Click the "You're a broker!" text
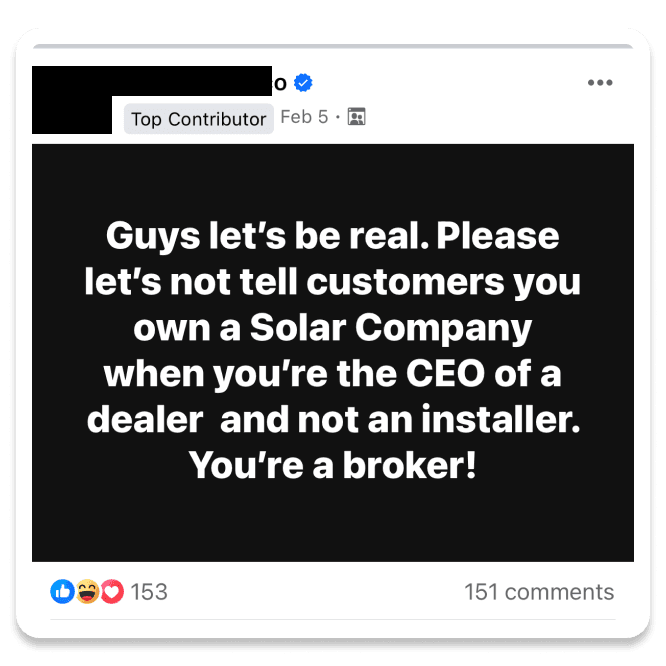This screenshot has width=666, height=666. click(332, 464)
